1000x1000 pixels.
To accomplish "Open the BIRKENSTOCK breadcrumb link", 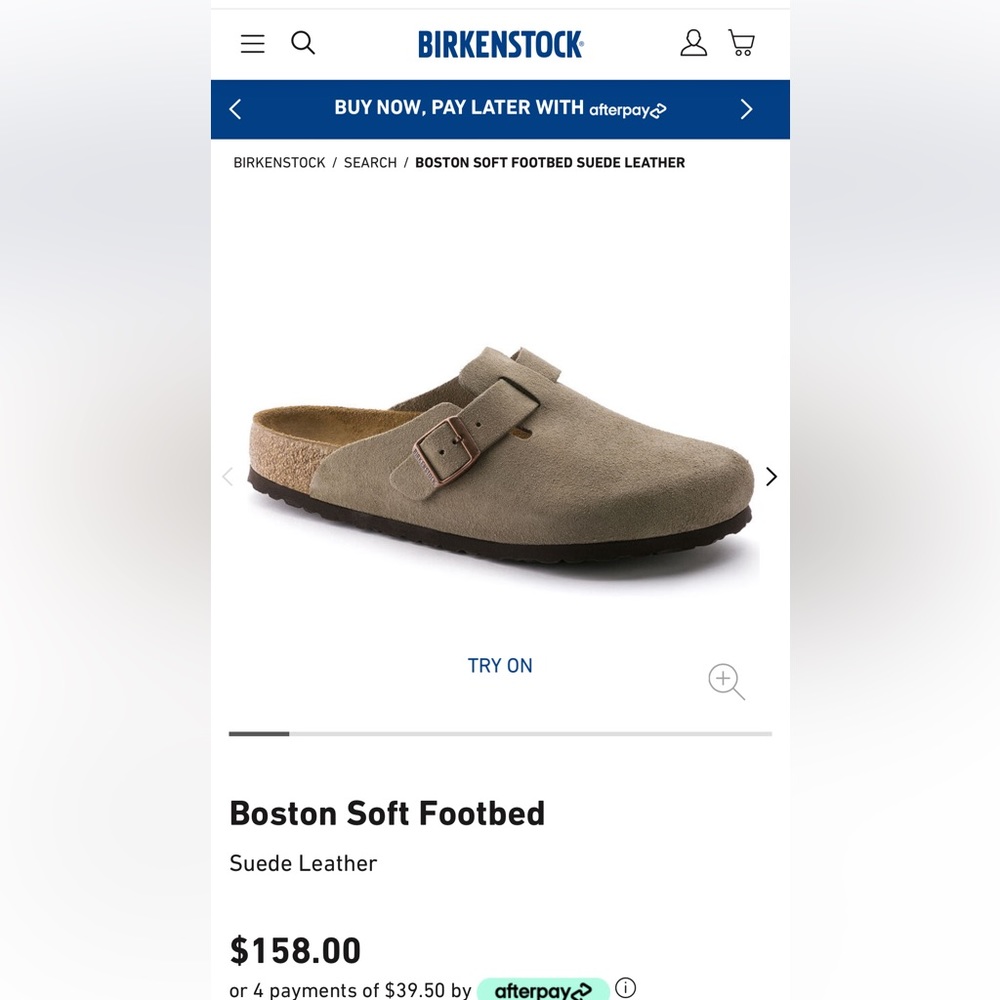I will 279,162.
